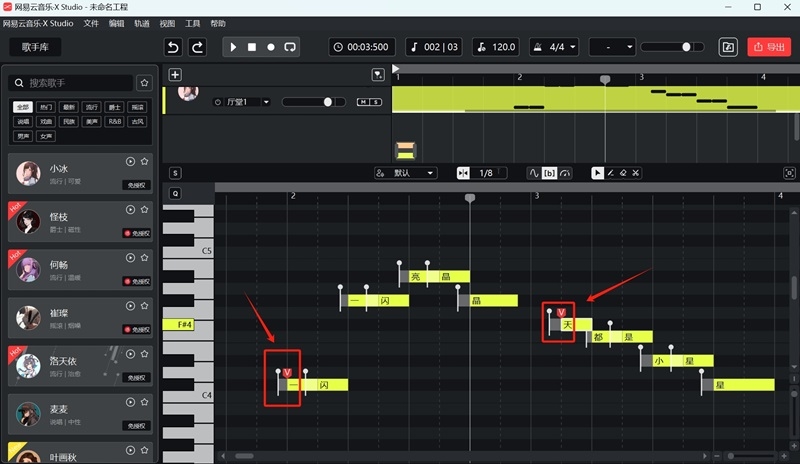The image size is (800, 464).
Task: Click the Q quantize button
Action: (x=175, y=193)
